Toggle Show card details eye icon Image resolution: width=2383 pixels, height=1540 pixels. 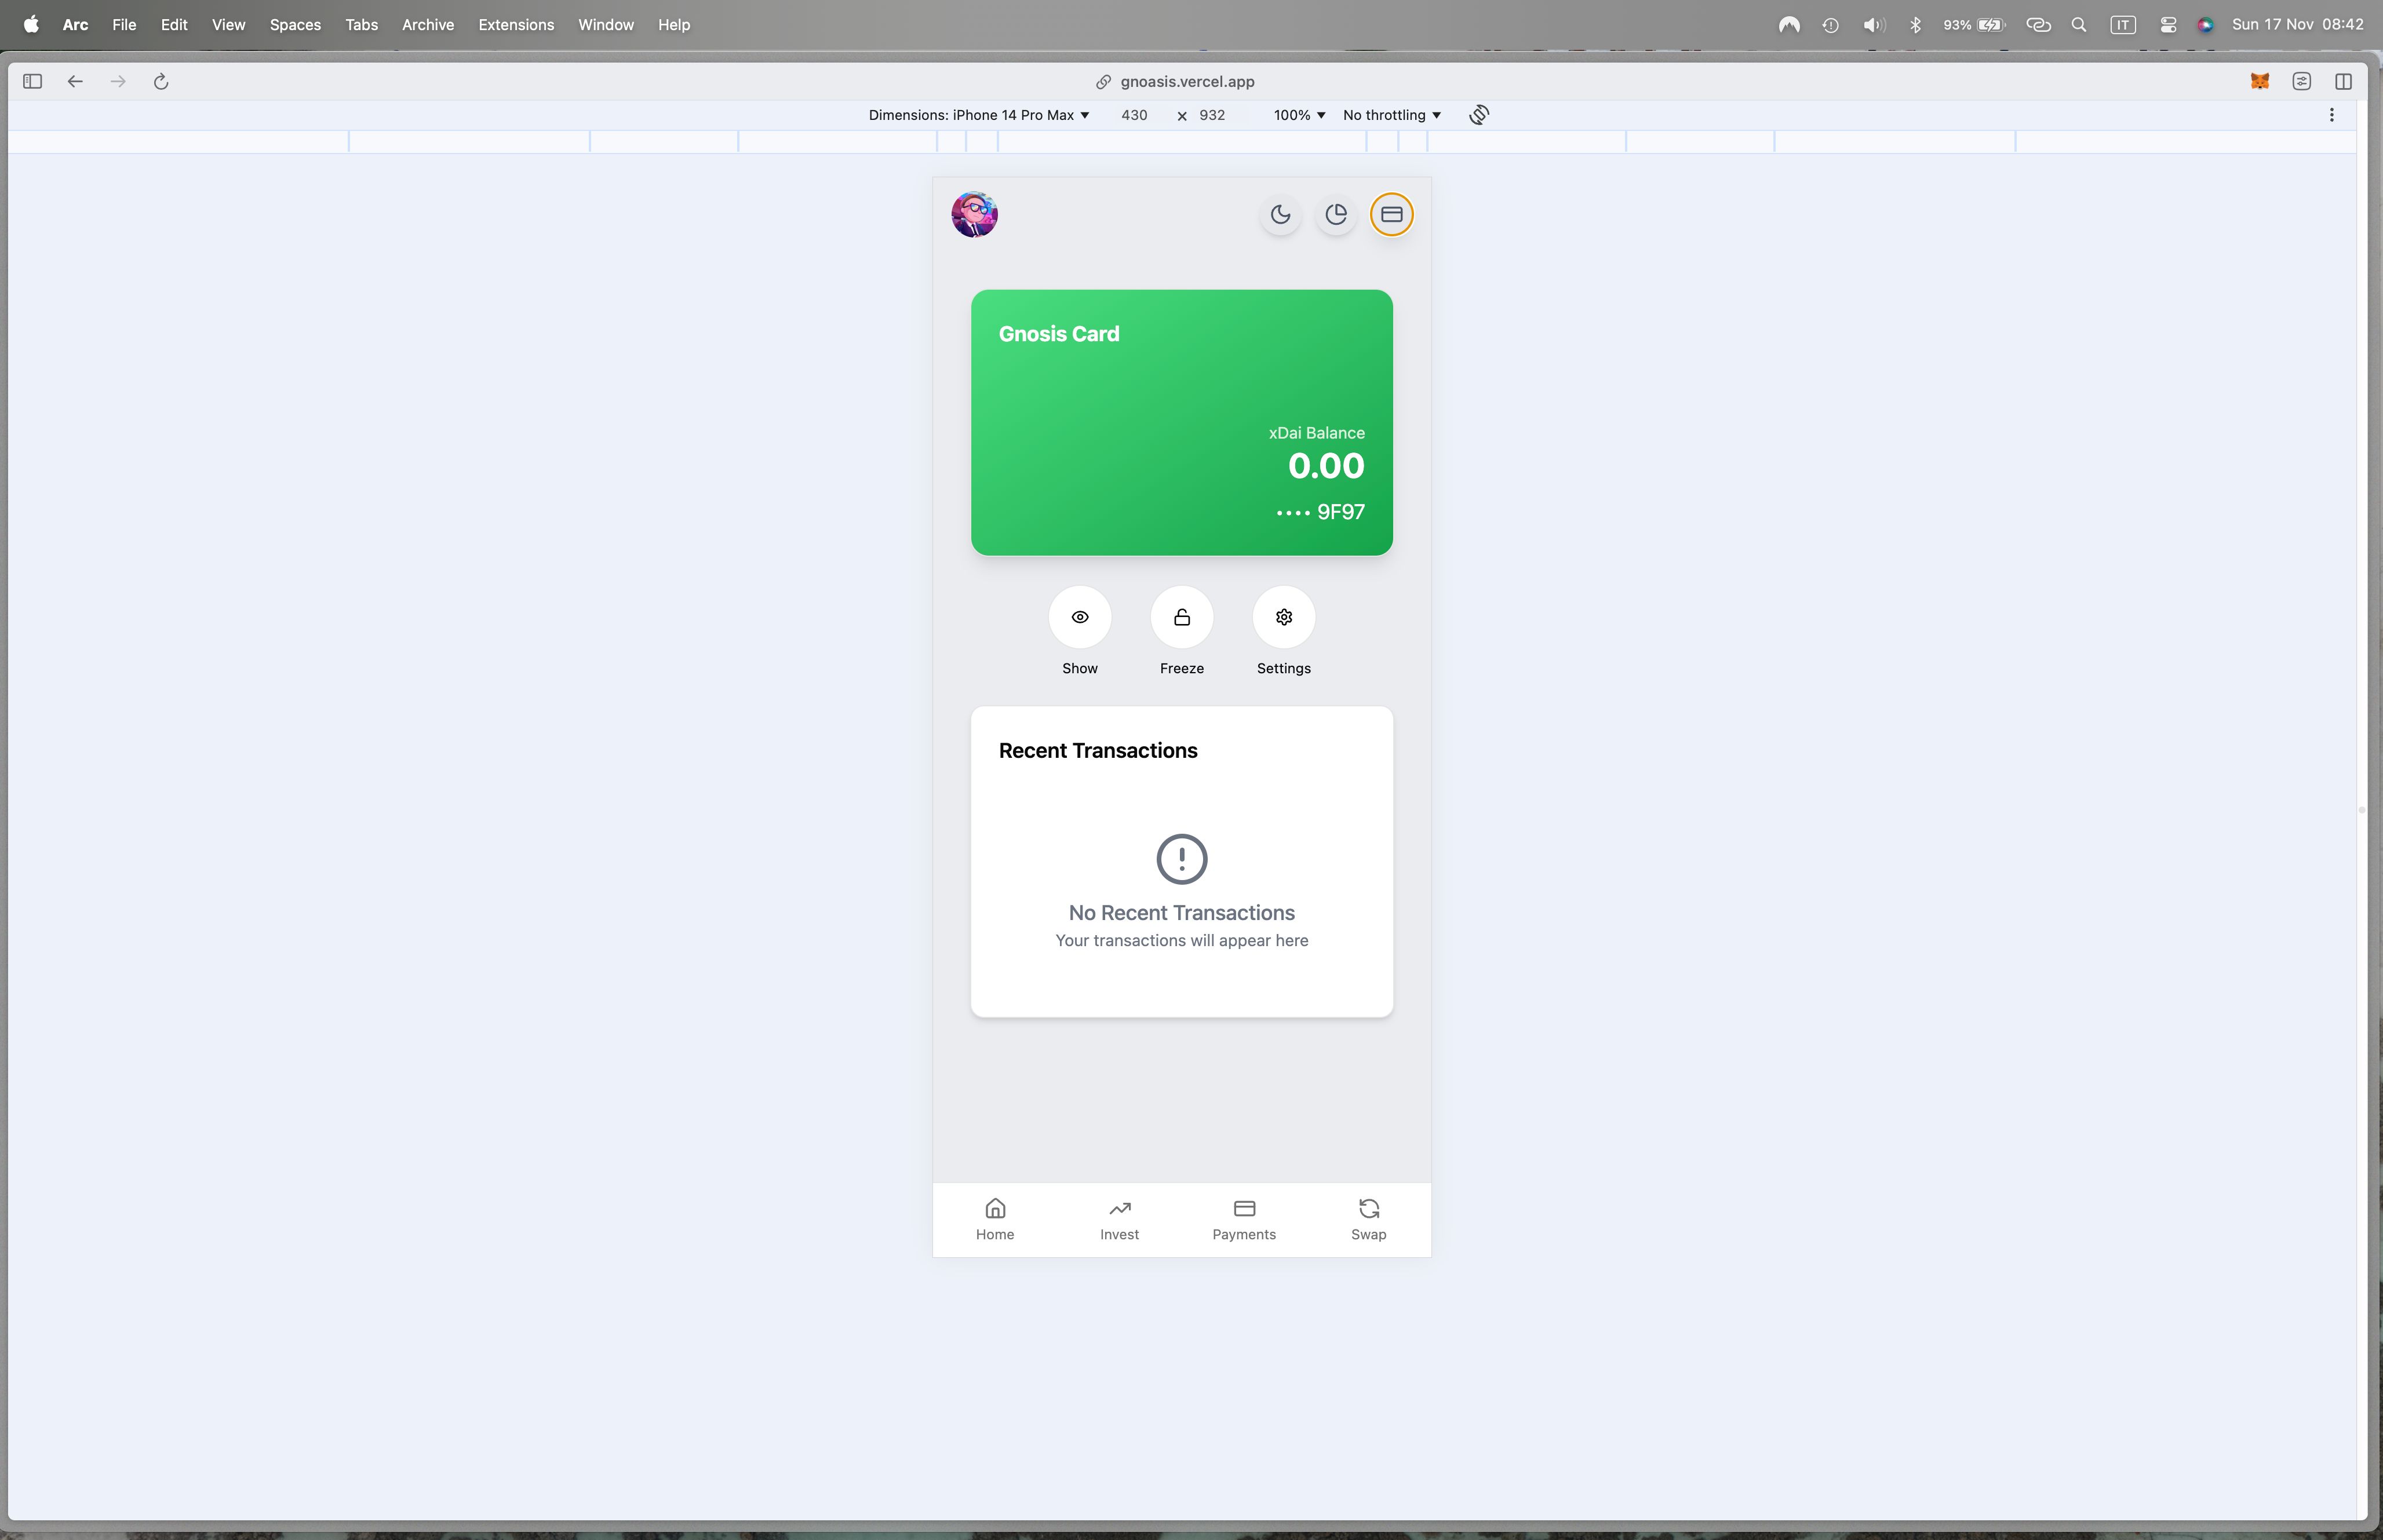pos(1078,616)
